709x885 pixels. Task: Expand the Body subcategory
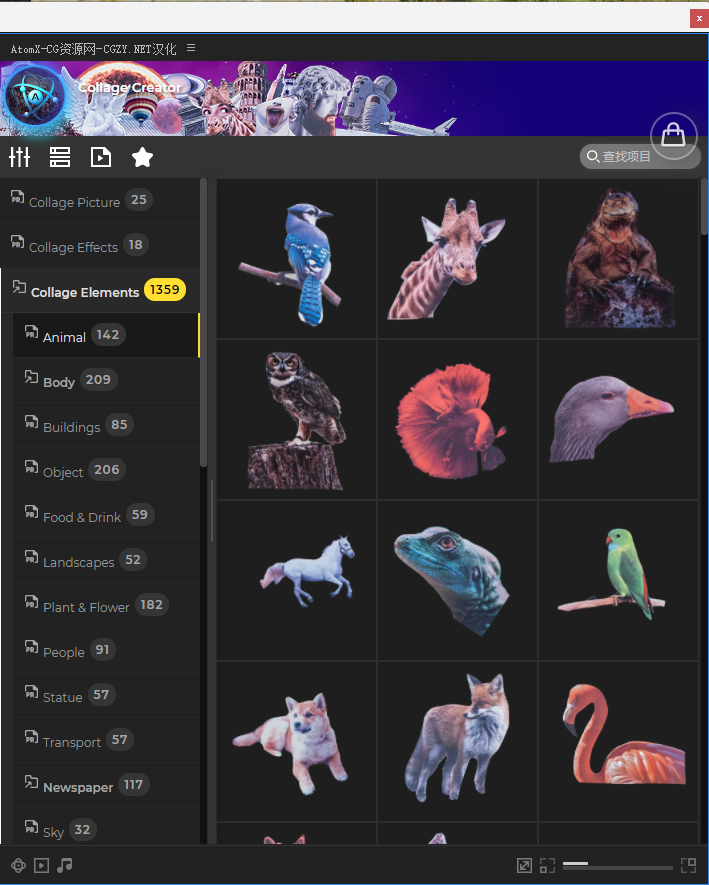click(106, 380)
